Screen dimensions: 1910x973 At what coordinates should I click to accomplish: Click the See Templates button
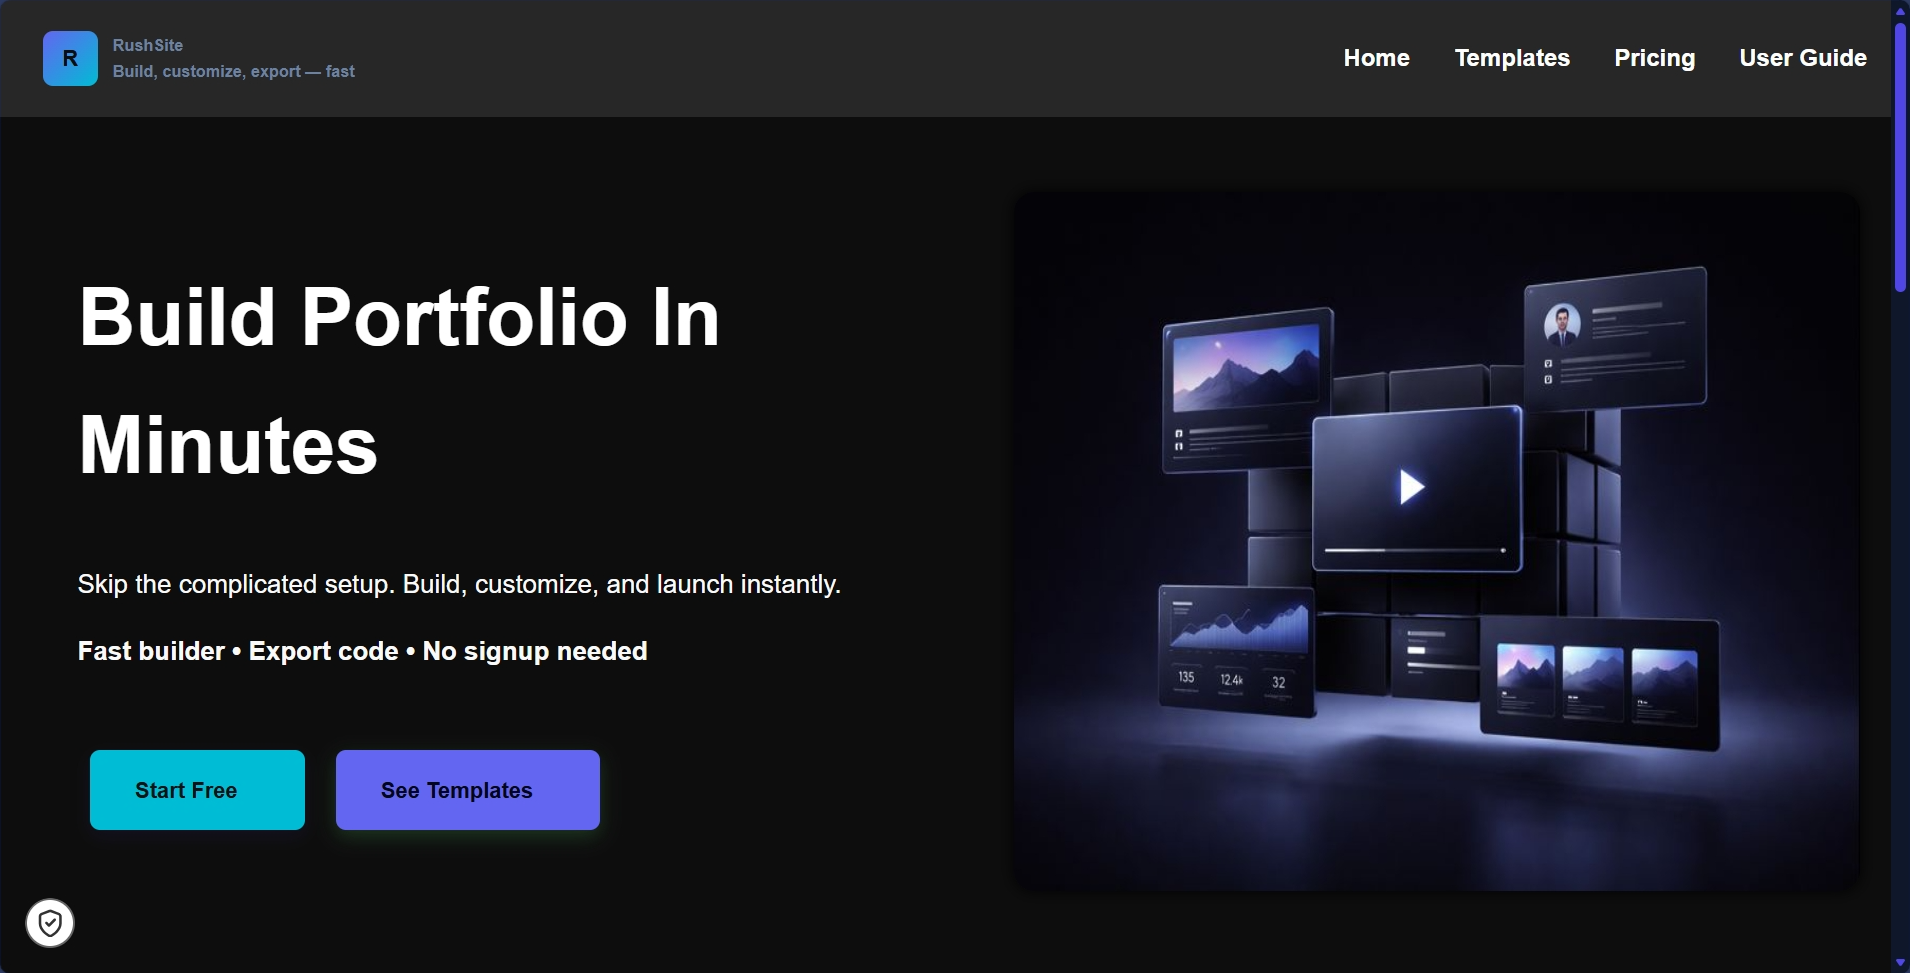pos(466,789)
